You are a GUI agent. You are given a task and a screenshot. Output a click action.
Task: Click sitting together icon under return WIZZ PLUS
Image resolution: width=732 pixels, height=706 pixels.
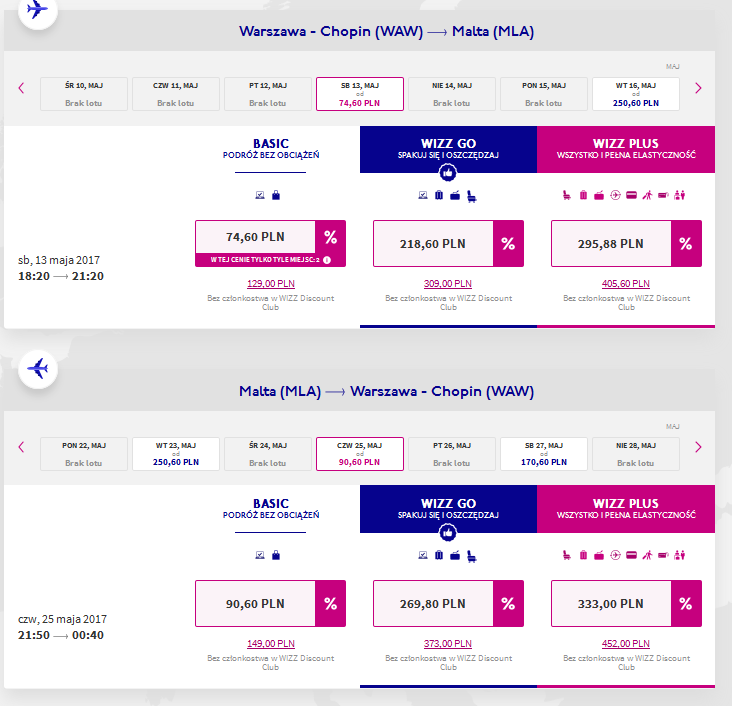[680, 555]
